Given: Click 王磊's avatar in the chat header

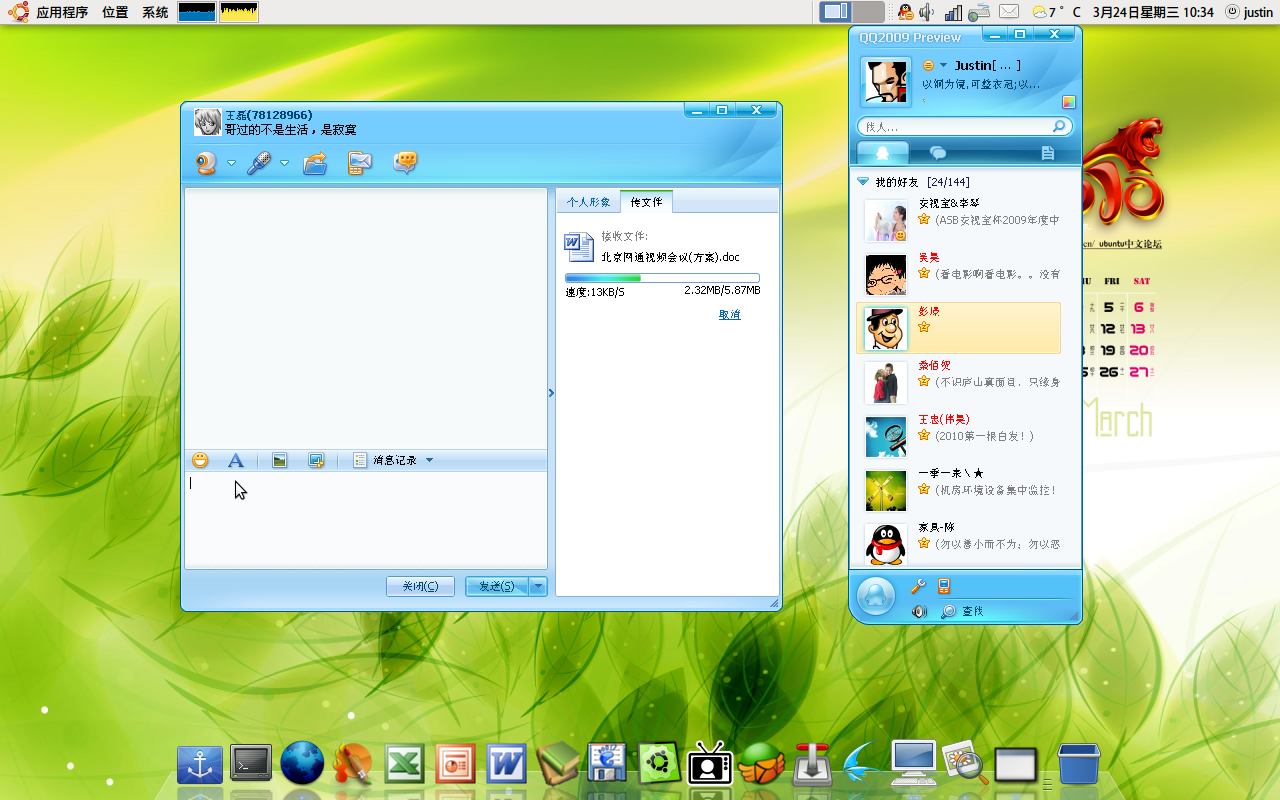Looking at the screenshot, I should [x=207, y=122].
